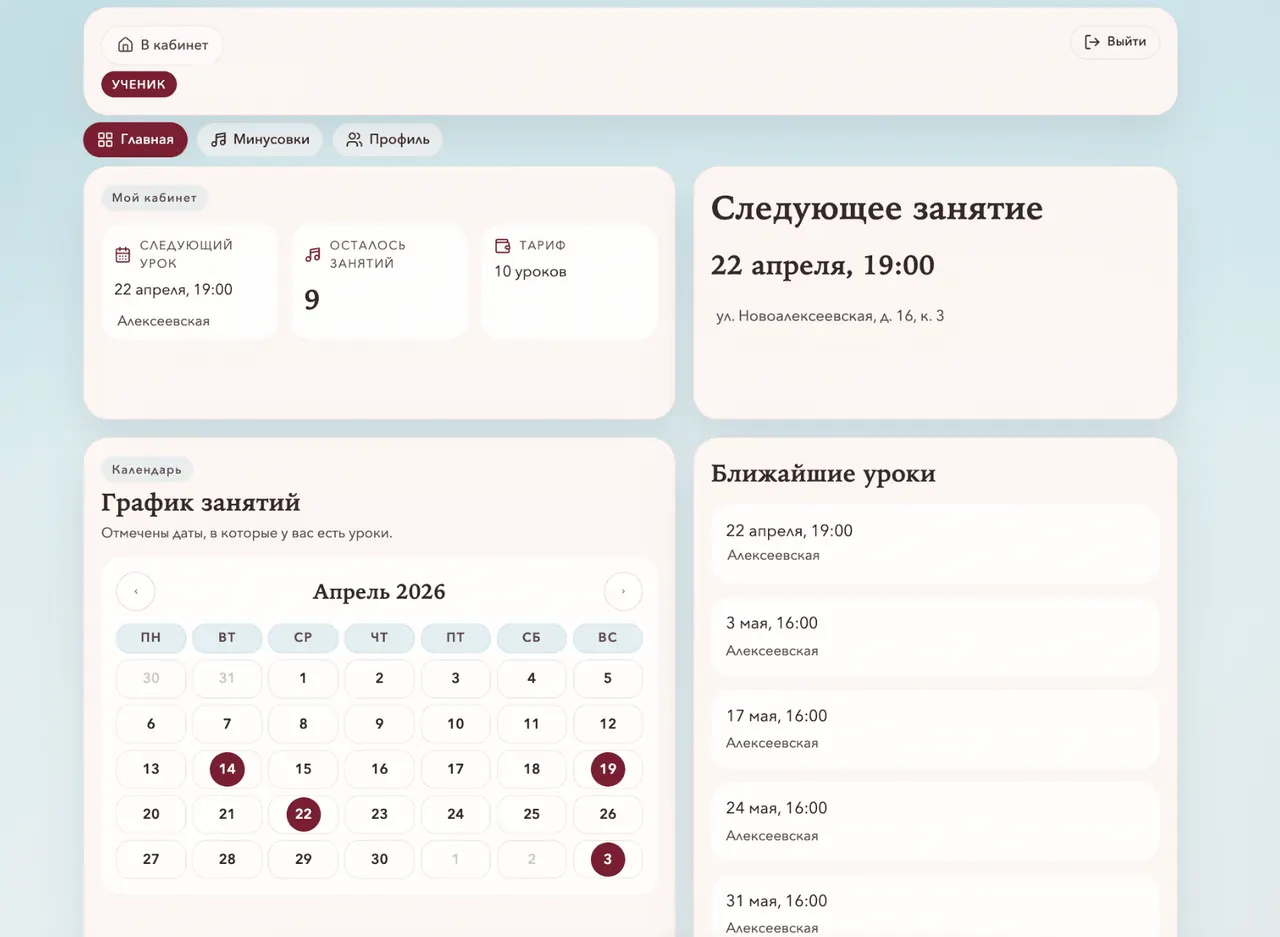Image resolution: width=1280 pixels, height=937 pixels.
Task: Select highlighted May 3 in the calendar
Action: point(608,859)
